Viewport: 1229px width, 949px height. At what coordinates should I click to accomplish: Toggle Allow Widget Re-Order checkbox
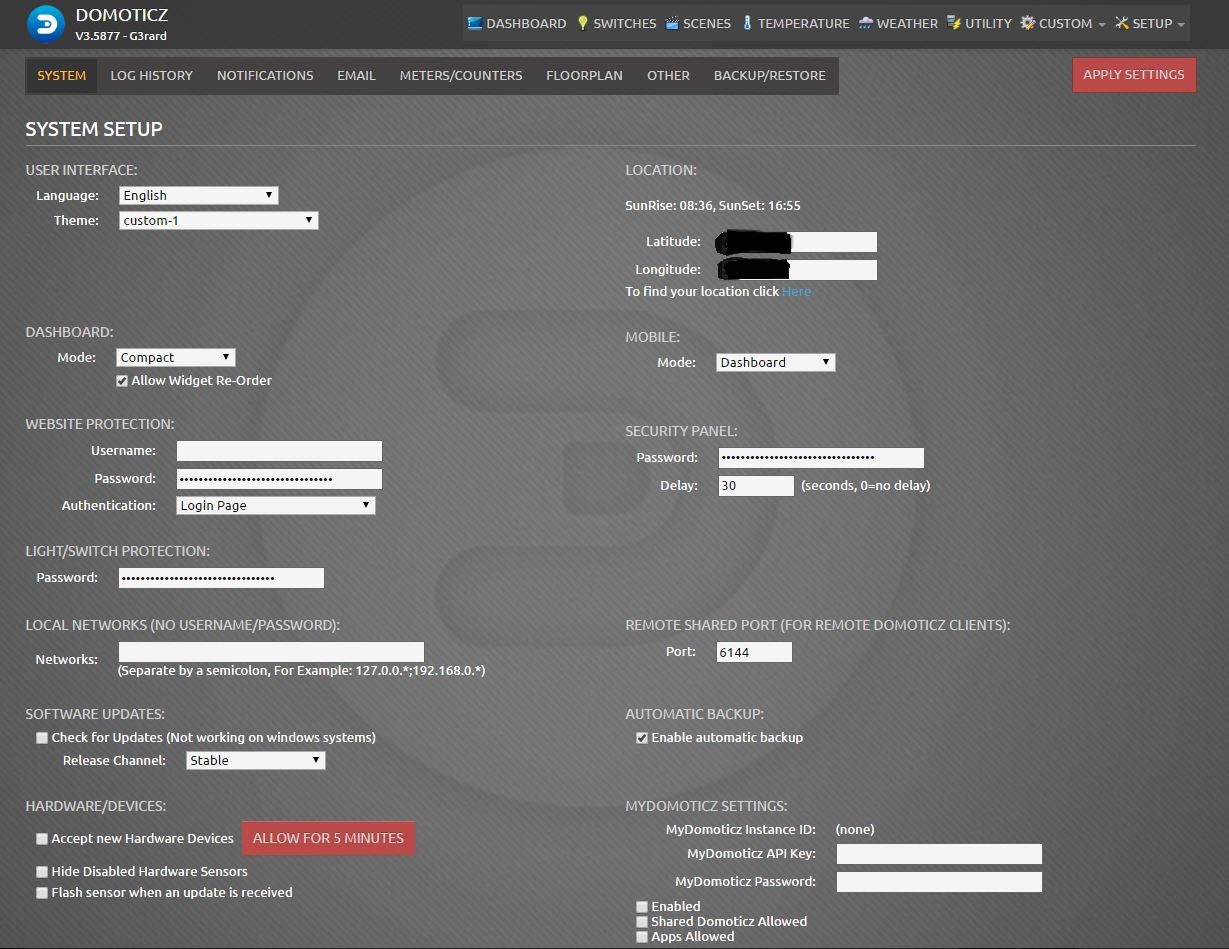[x=122, y=381]
